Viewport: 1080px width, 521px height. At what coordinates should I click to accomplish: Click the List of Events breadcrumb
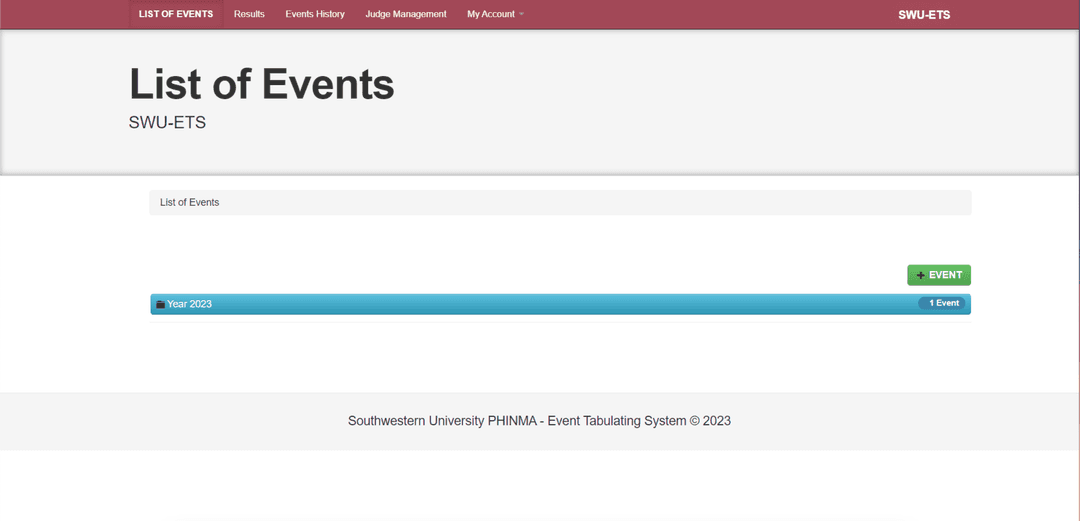coord(189,202)
